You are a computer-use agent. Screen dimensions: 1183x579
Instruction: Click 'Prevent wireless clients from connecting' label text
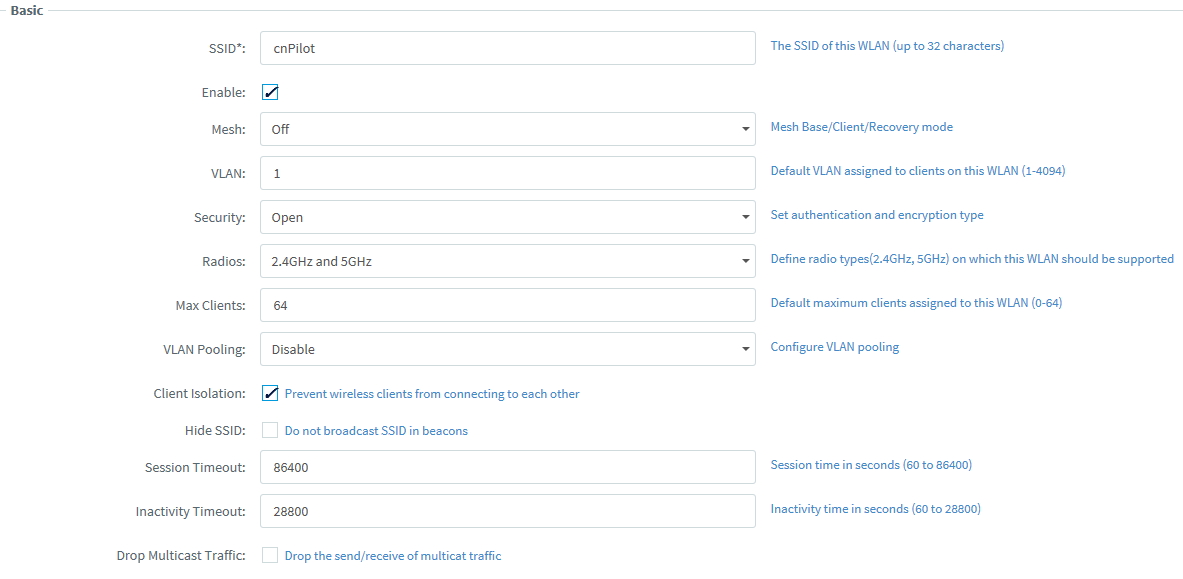(x=432, y=394)
